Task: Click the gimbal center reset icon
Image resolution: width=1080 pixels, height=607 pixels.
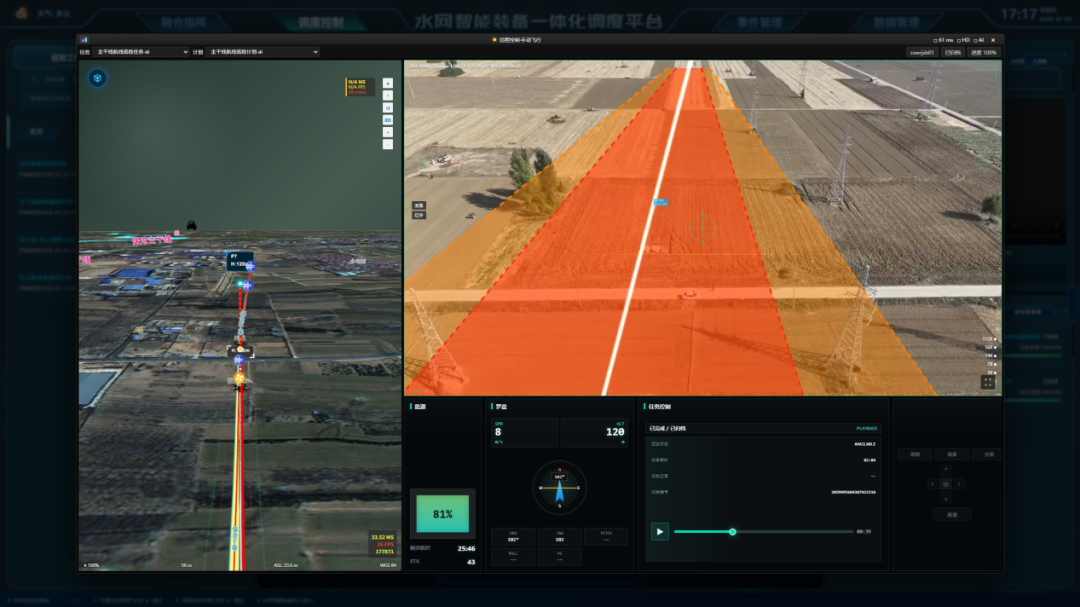Action: 946,484
